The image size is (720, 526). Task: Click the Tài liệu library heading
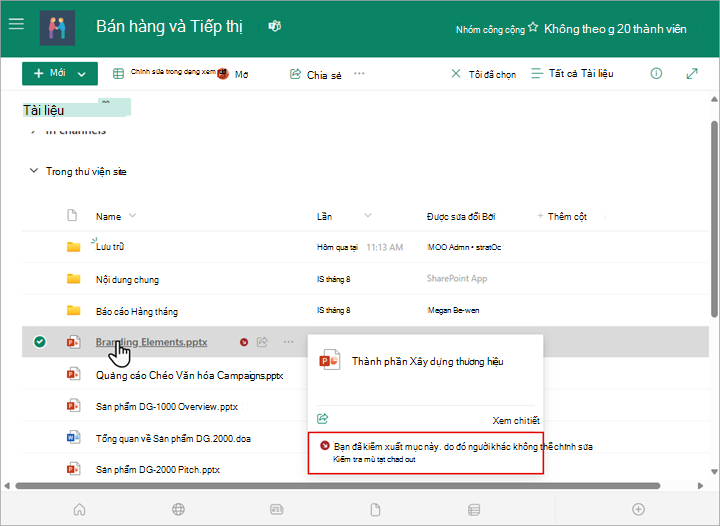(x=44, y=110)
